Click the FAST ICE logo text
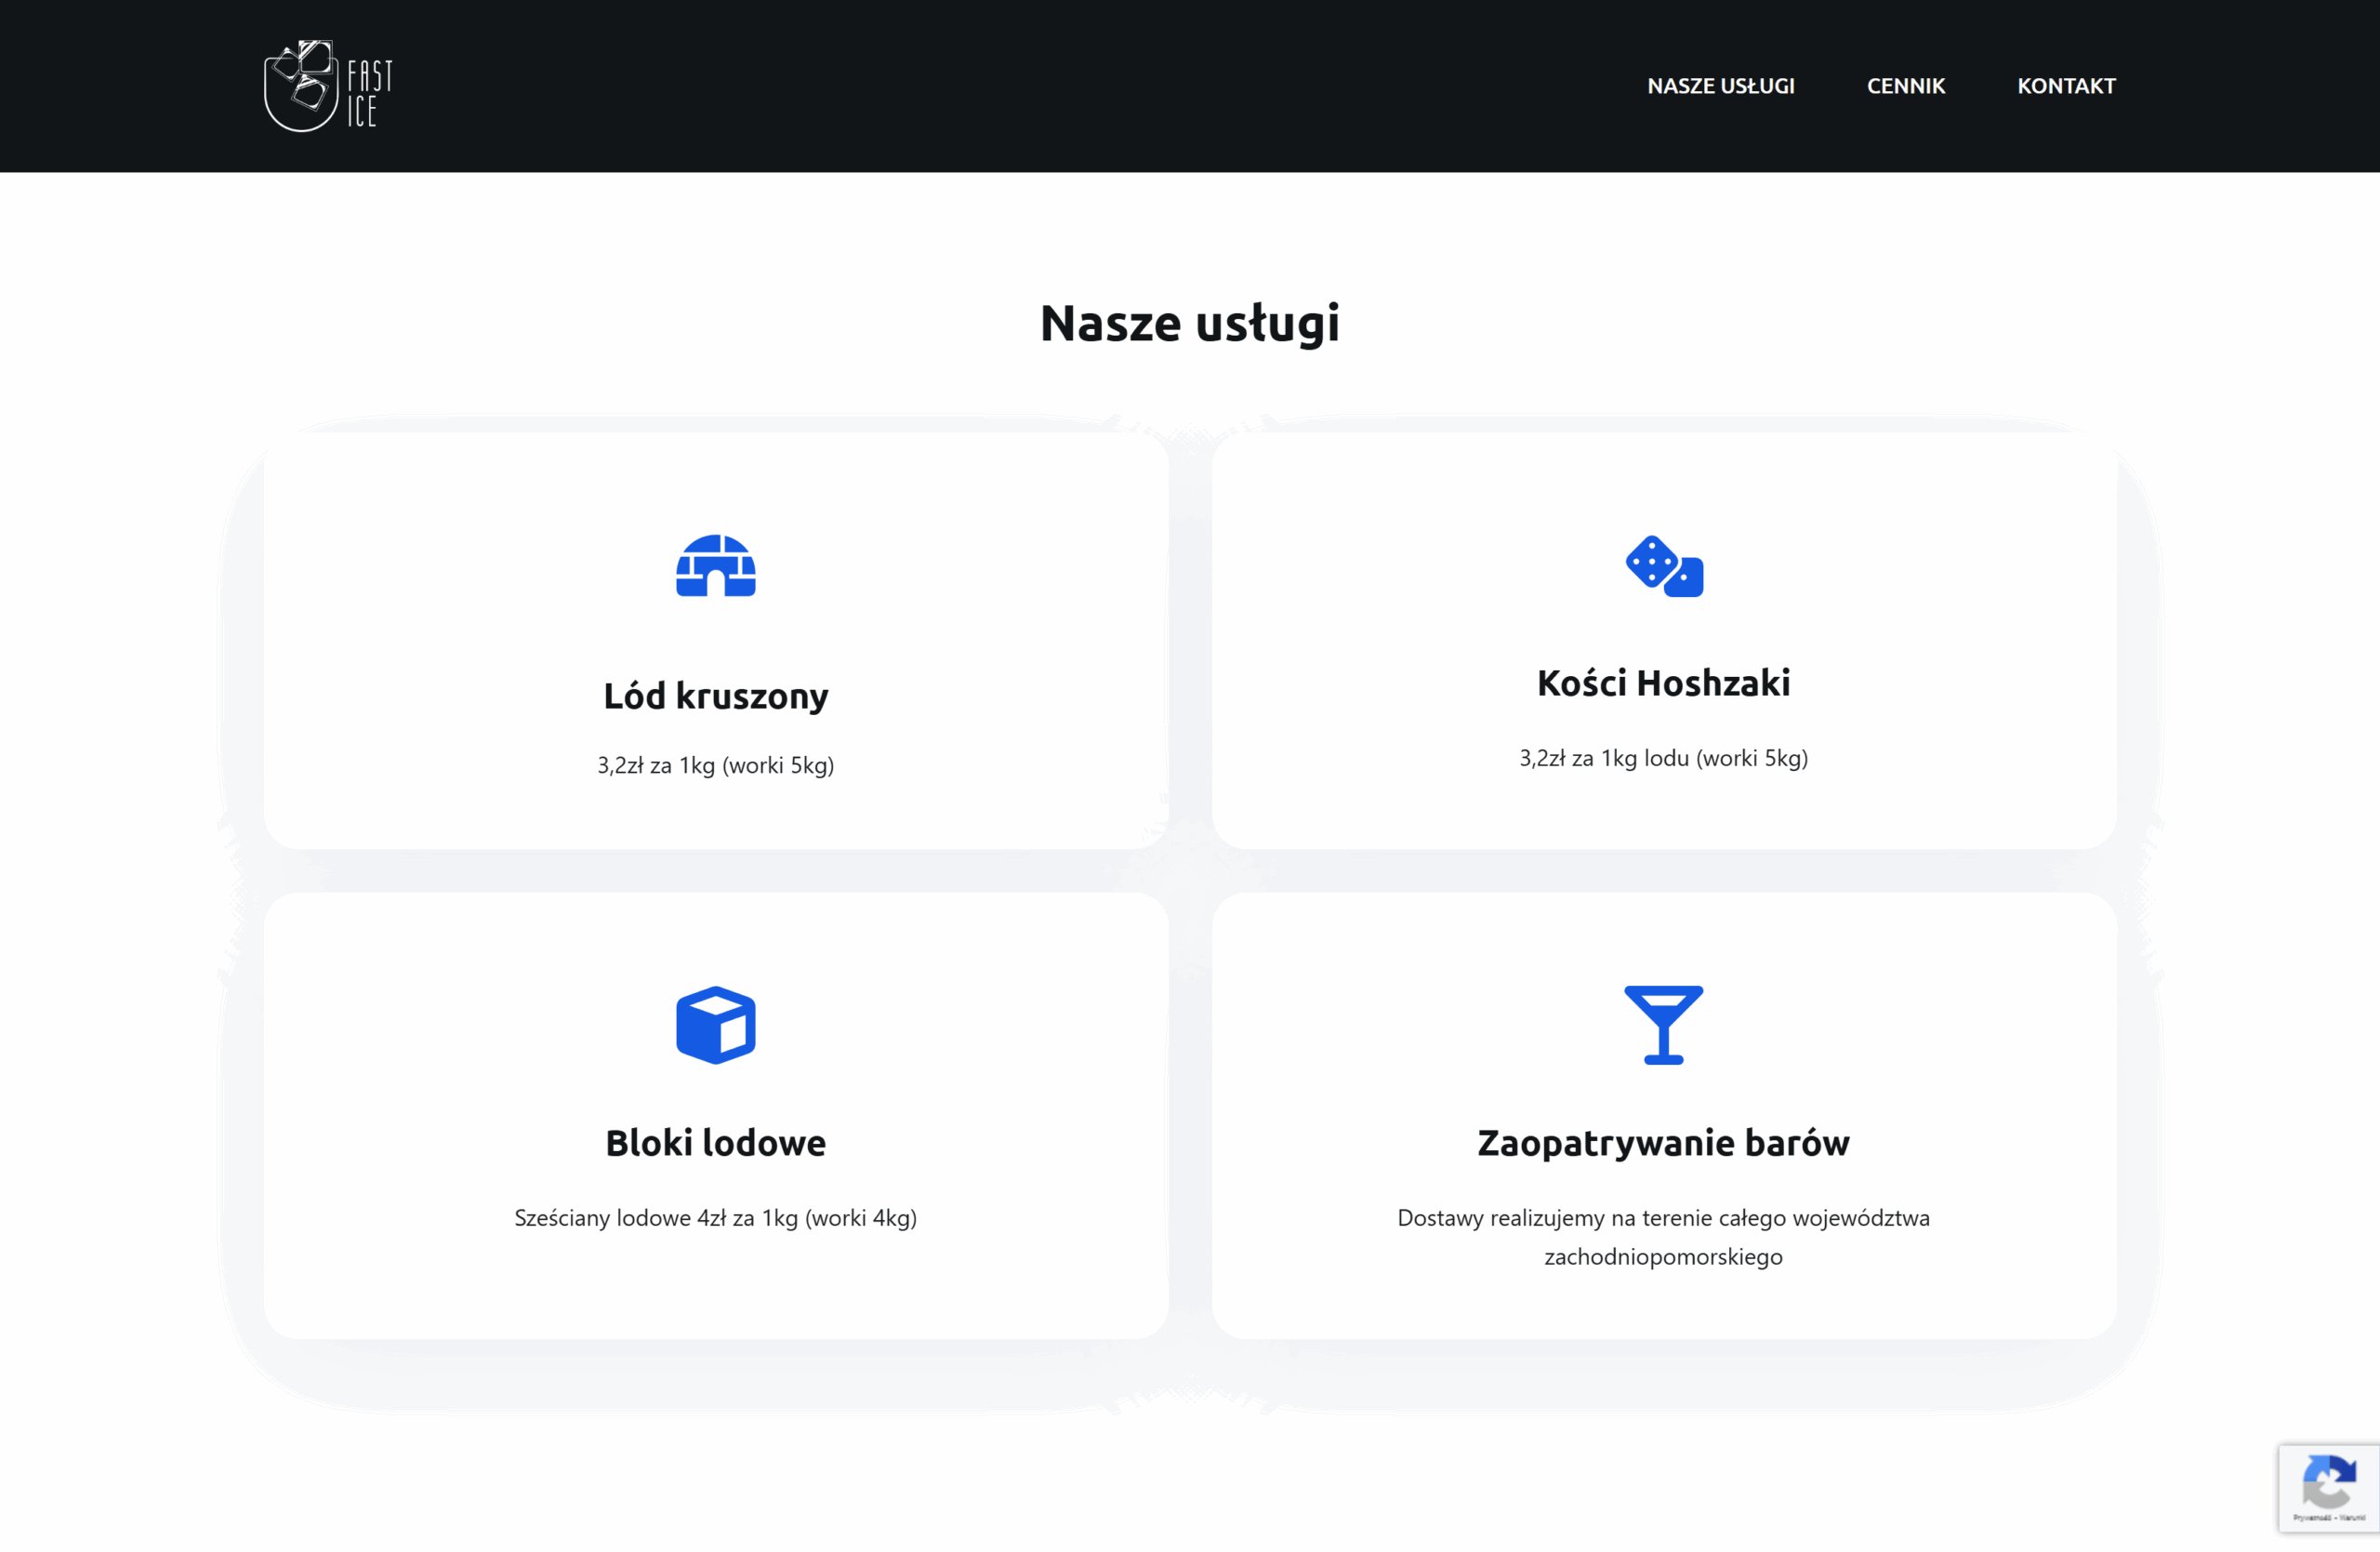The height and width of the screenshot is (1552, 2380). (x=369, y=92)
